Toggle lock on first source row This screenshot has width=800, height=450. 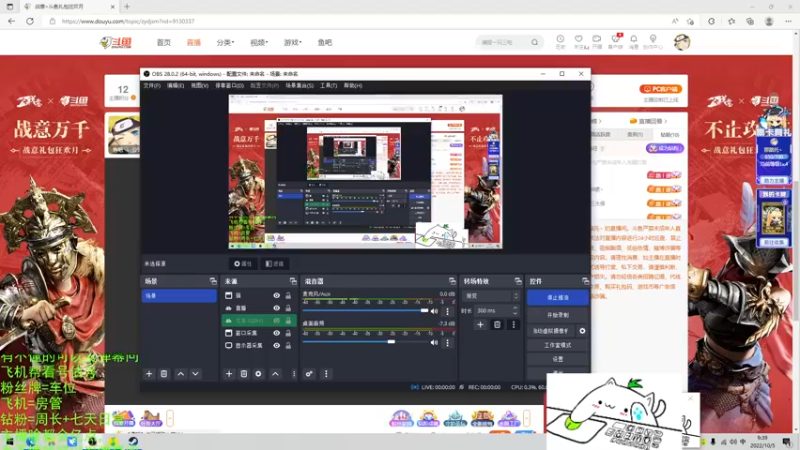pyautogui.click(x=288, y=295)
